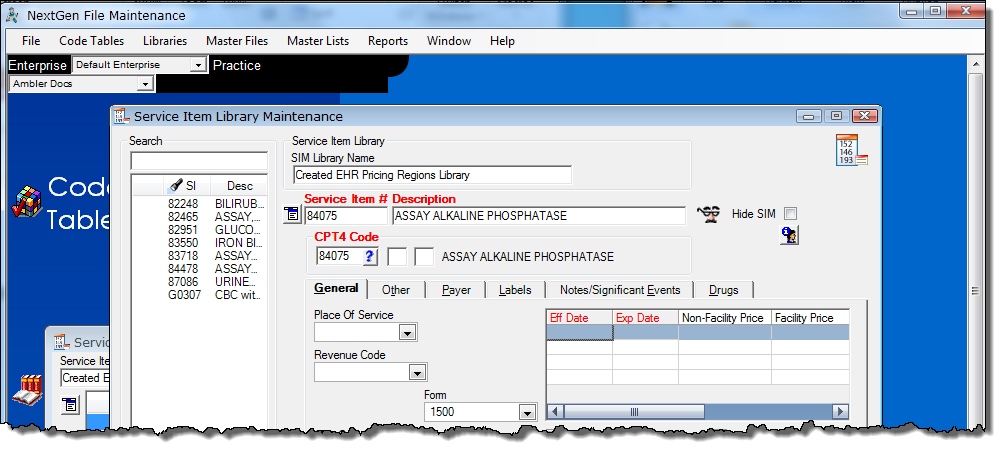Click the CPT4 Code blue question mark lookup
Viewport: 1002px width, 454px height.
click(x=370, y=256)
